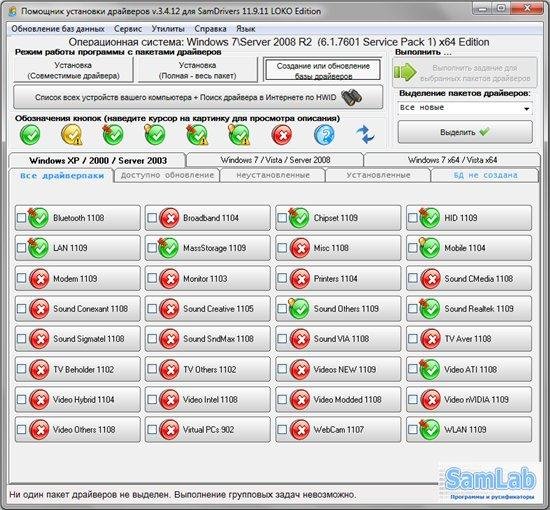Viewport: 550px width, 510px height.
Task: Open the driver pack selection dropdown
Action: pos(465,108)
